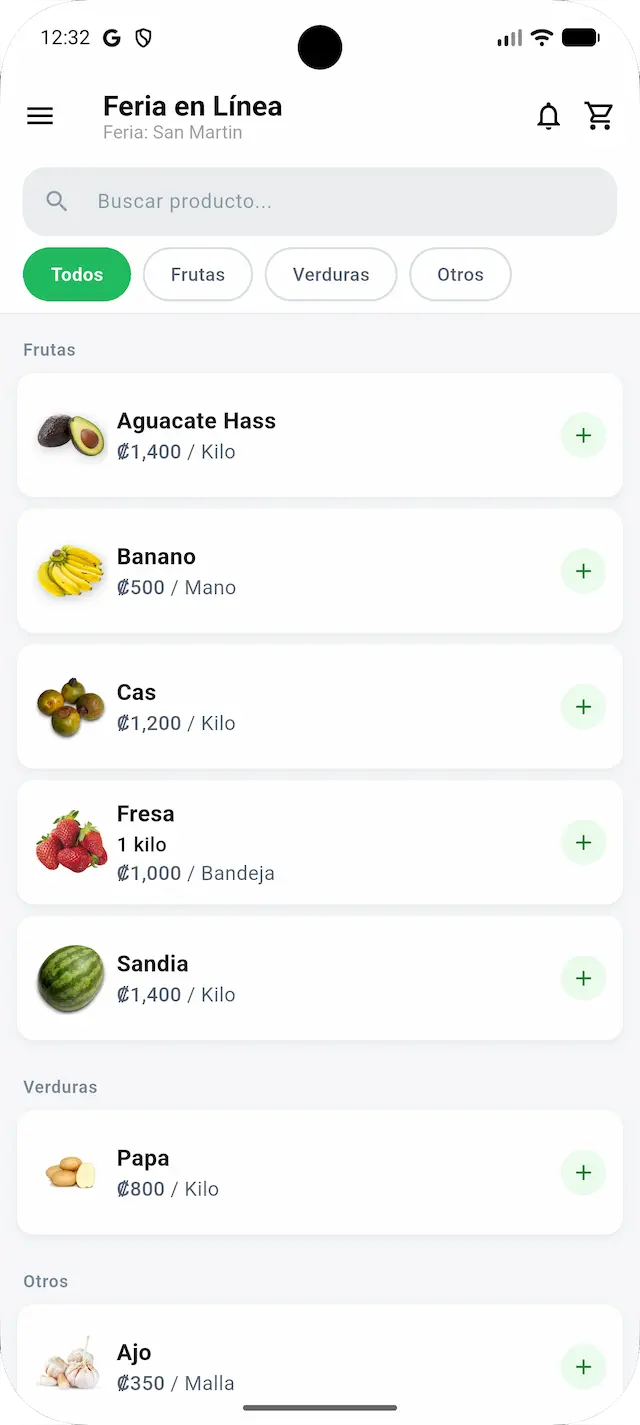
Task: Select the Todos filter chip
Action: (x=77, y=274)
